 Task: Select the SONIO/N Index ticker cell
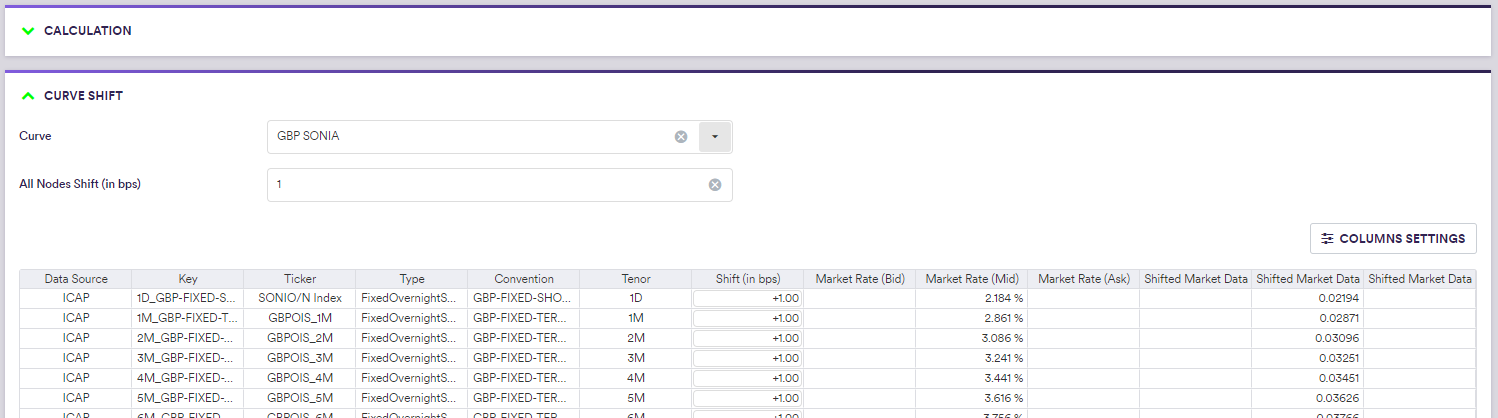[x=299, y=298]
